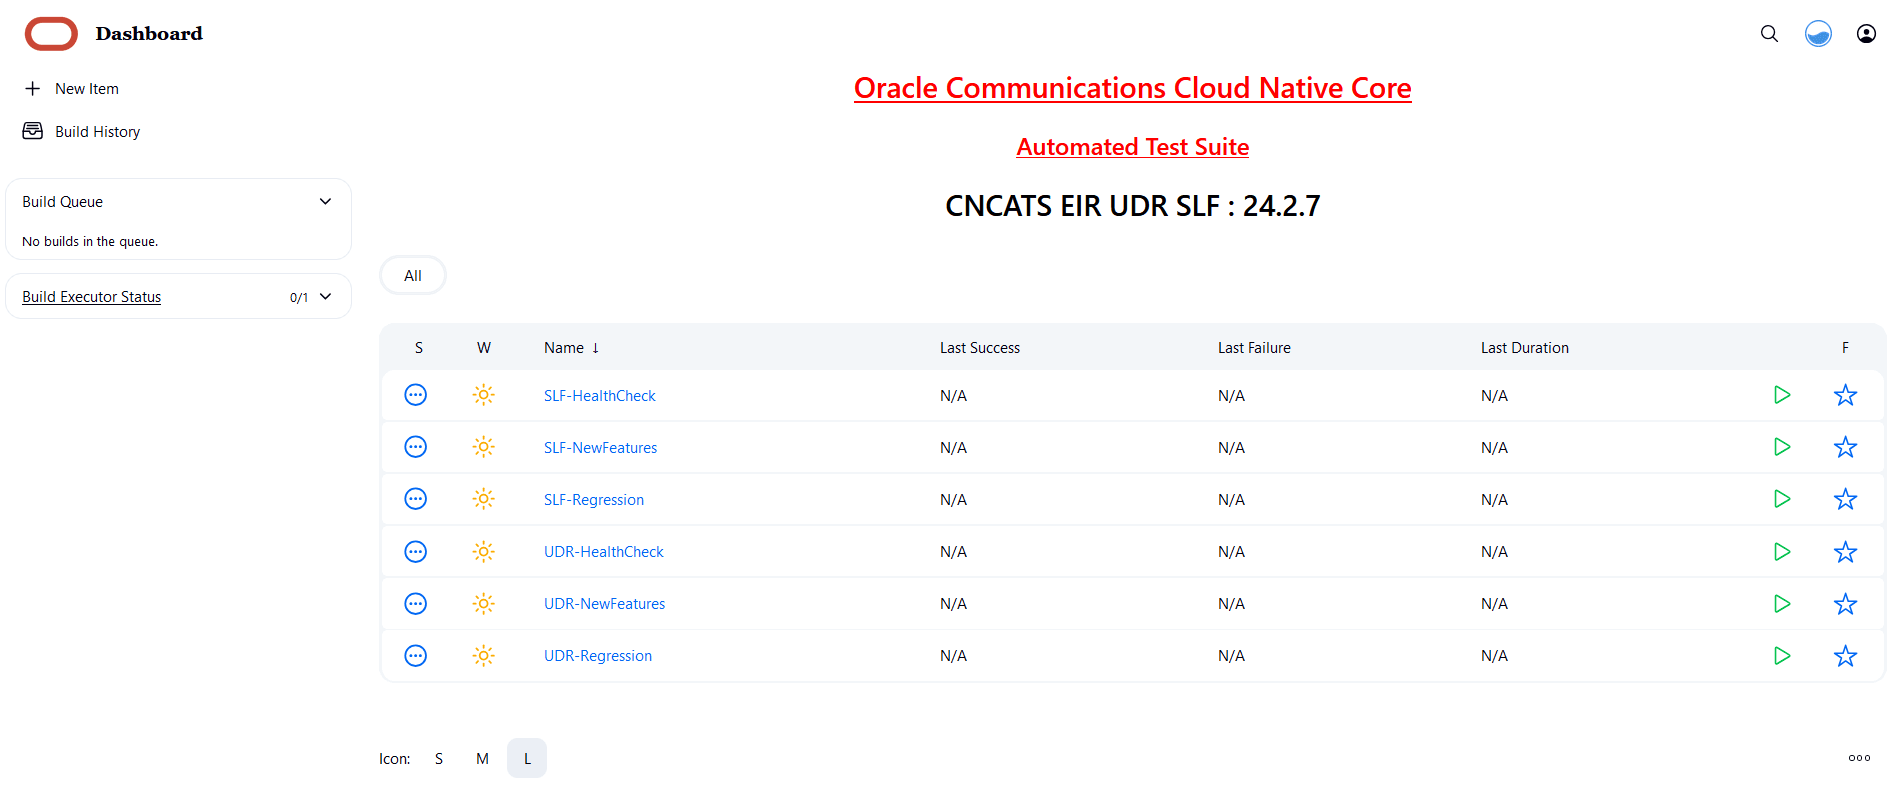Screen dimensions: 1894x786
Task: Click weather sun icon for UDR-HealthCheck
Action: point(484,552)
